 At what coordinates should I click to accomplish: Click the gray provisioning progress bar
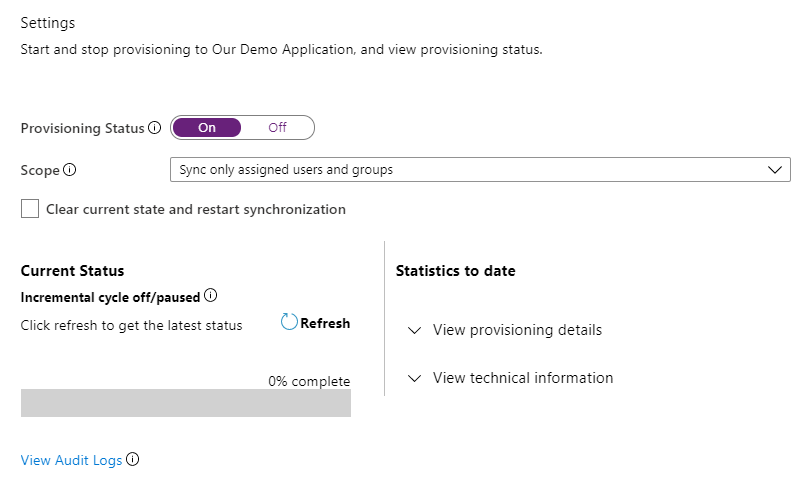click(185, 403)
